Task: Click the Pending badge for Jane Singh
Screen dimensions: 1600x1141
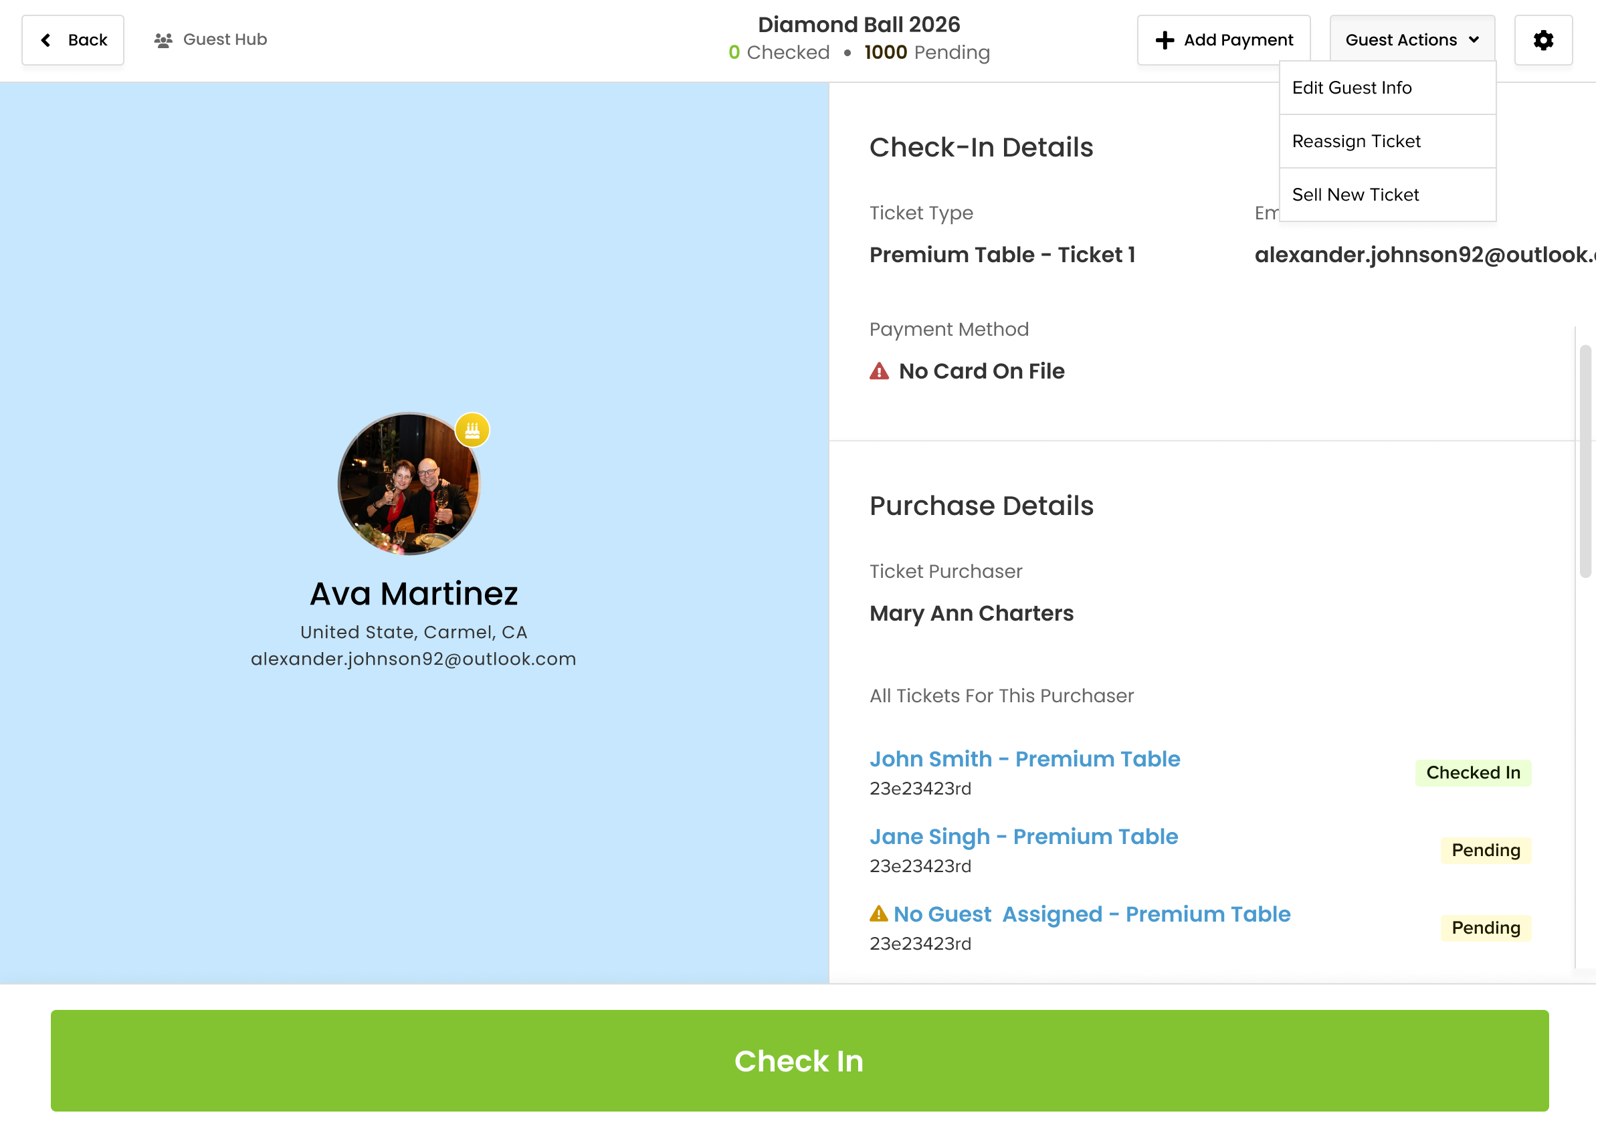Action: (1485, 850)
